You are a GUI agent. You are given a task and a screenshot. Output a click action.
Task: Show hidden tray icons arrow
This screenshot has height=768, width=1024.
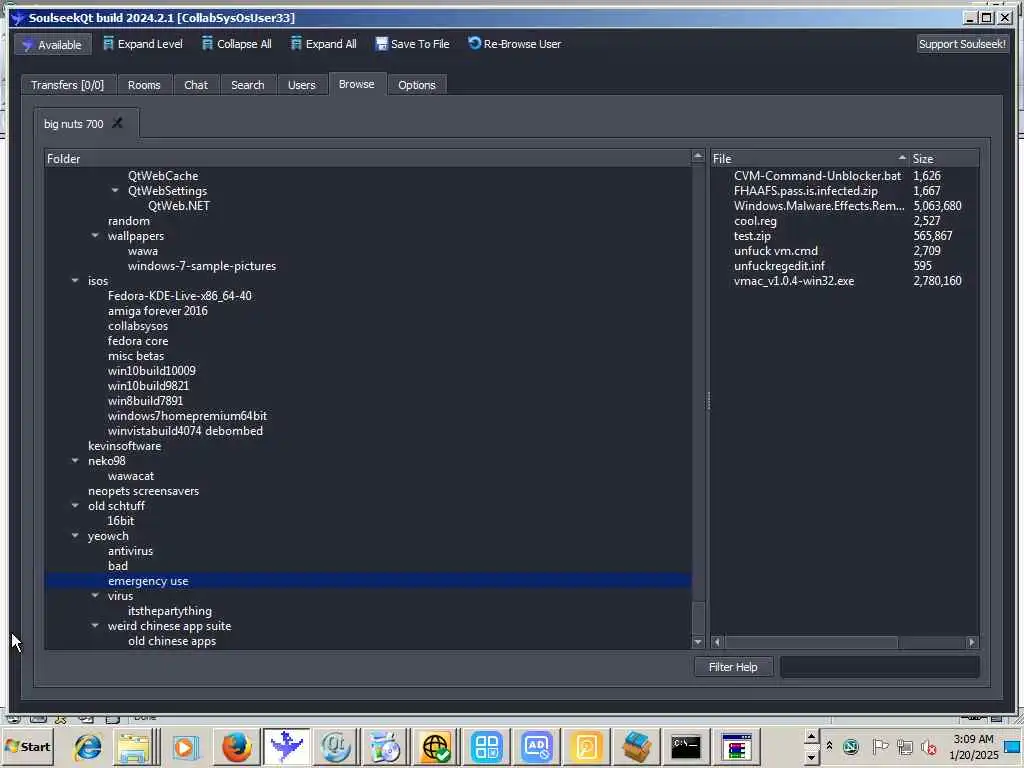[x=829, y=746]
